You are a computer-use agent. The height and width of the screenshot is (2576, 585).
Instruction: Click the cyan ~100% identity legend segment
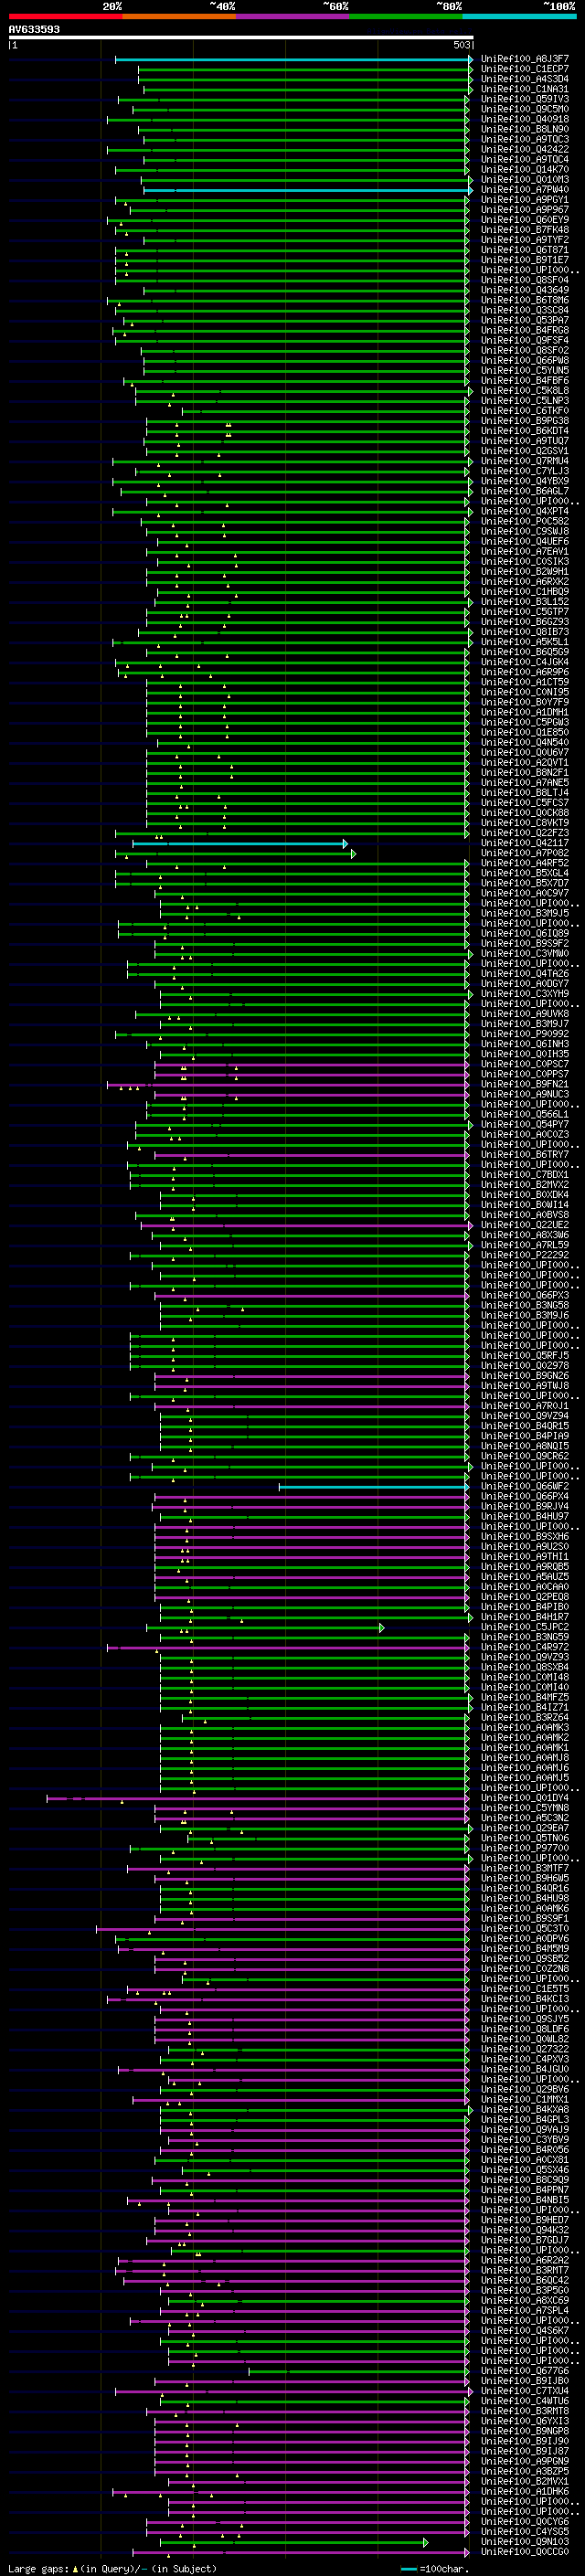click(x=519, y=16)
